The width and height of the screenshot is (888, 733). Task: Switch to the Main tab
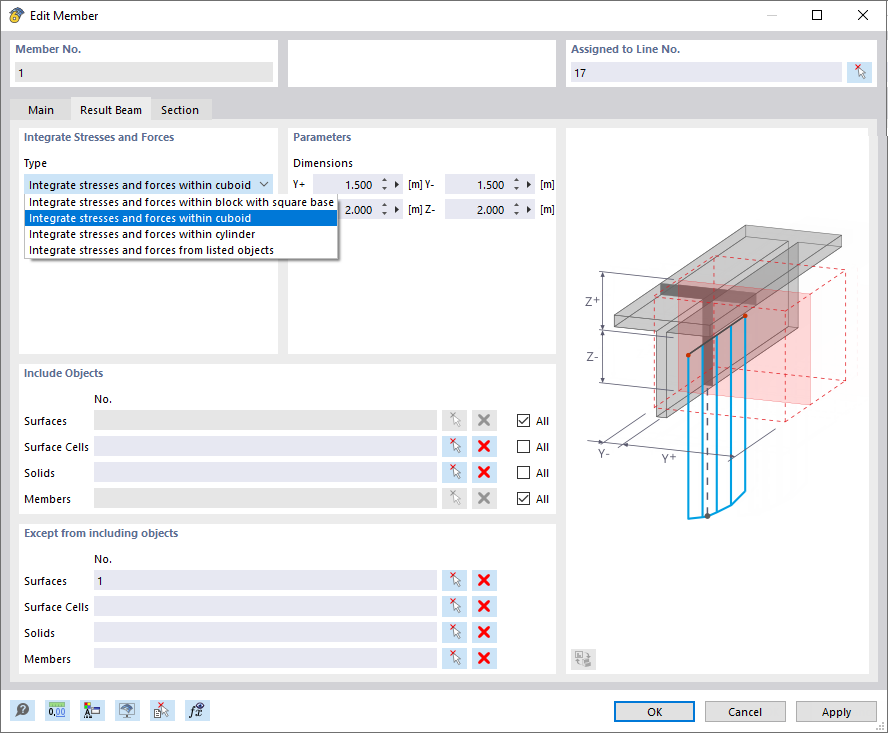click(x=41, y=110)
